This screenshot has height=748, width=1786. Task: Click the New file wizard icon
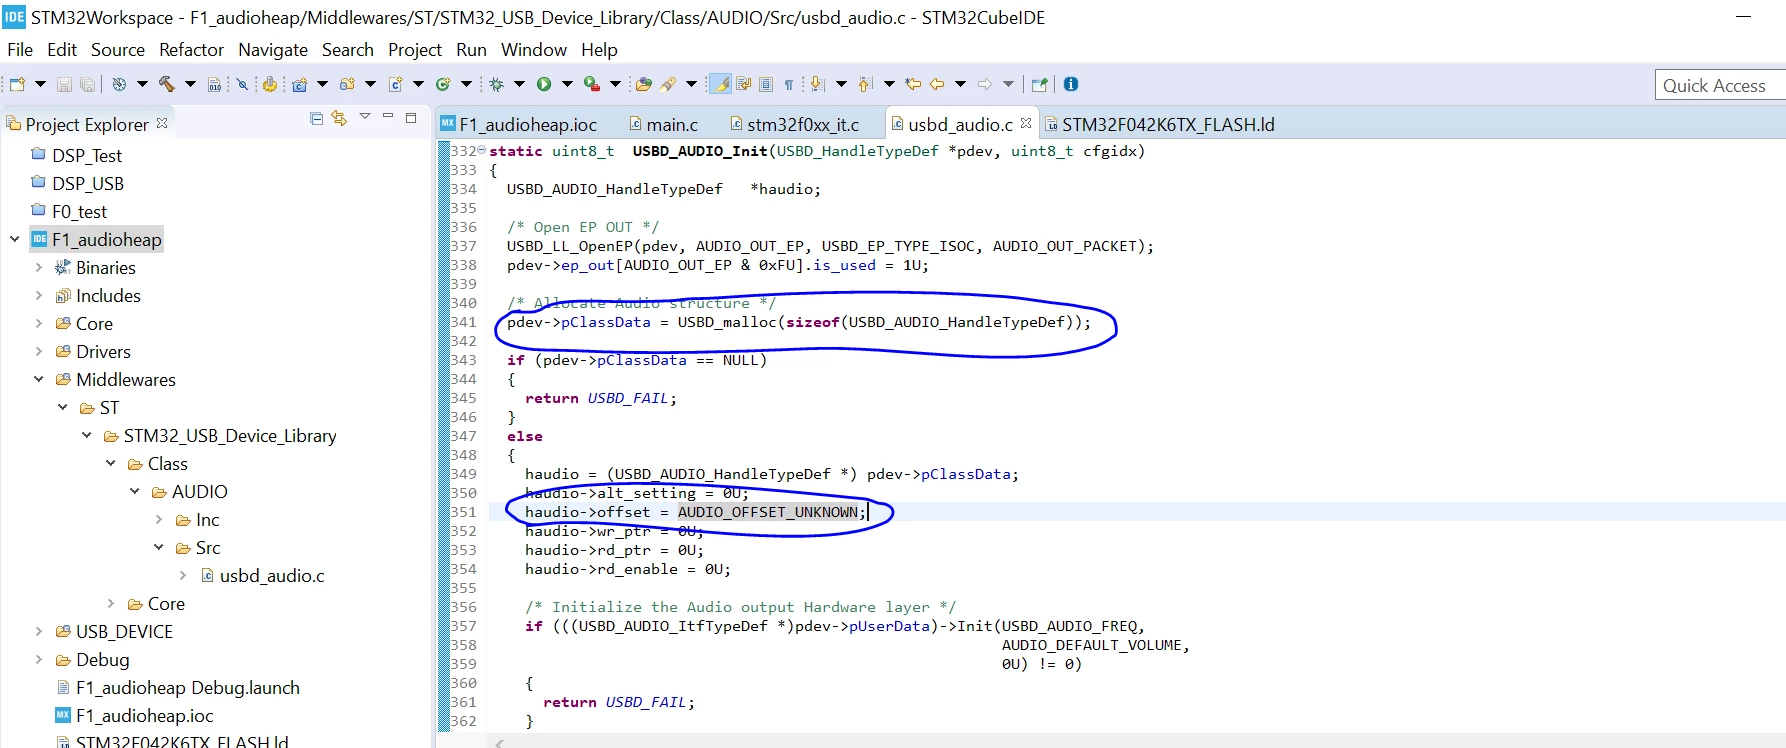(17, 85)
